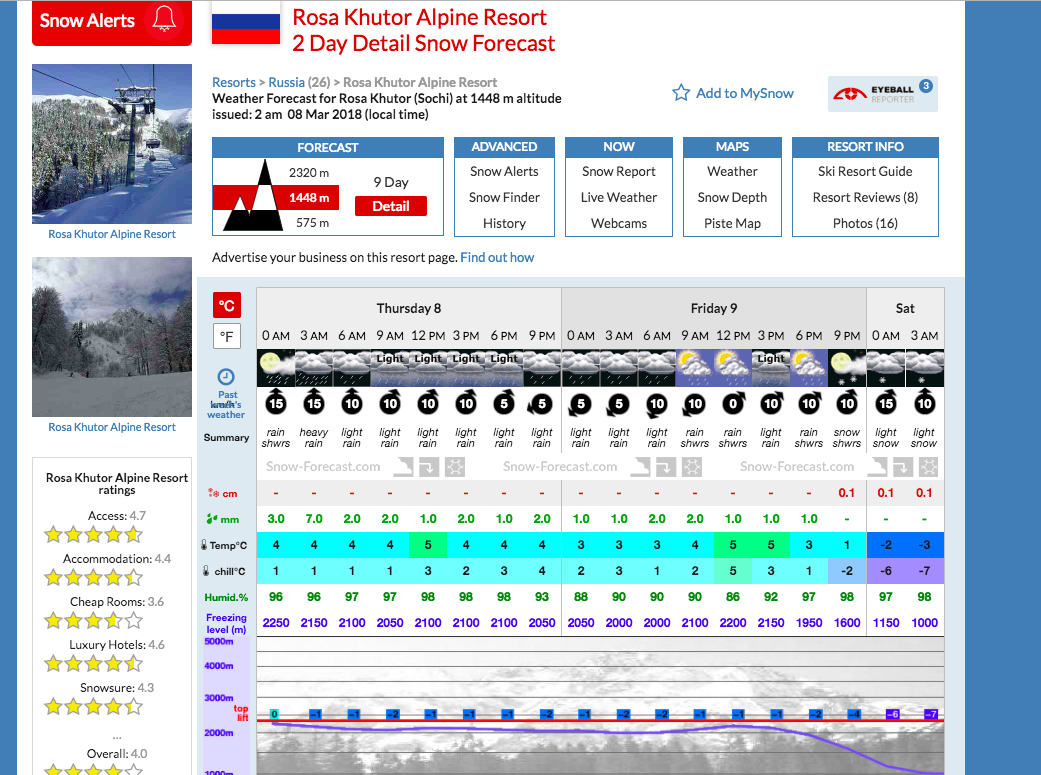This screenshot has height=775, width=1041.
Task: Open Ski Resort Guide link
Action: (865, 171)
